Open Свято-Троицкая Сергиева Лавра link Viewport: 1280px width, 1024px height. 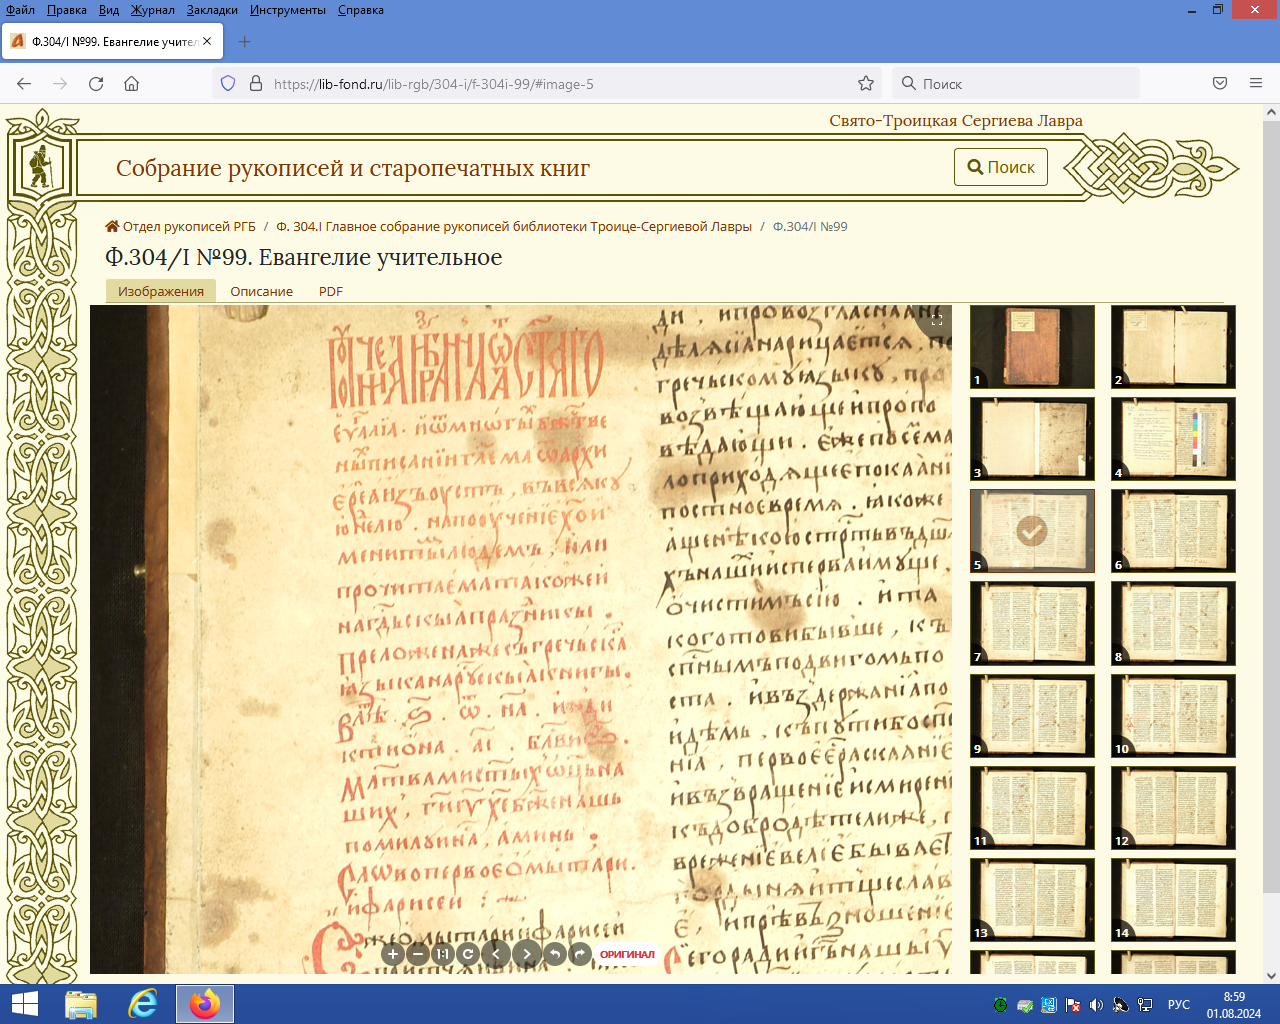pyautogui.click(x=956, y=121)
